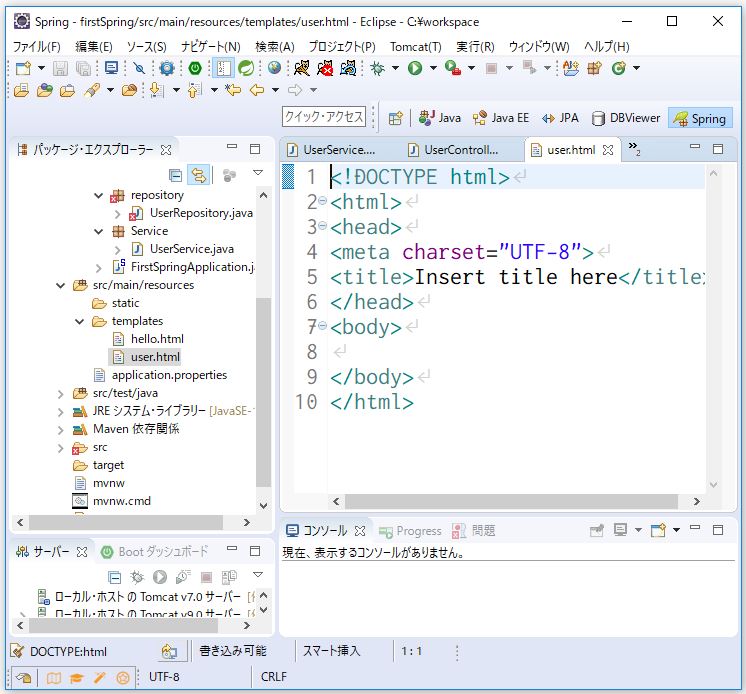Maximize the editor area
The width and height of the screenshot is (746, 694).
pos(718,149)
